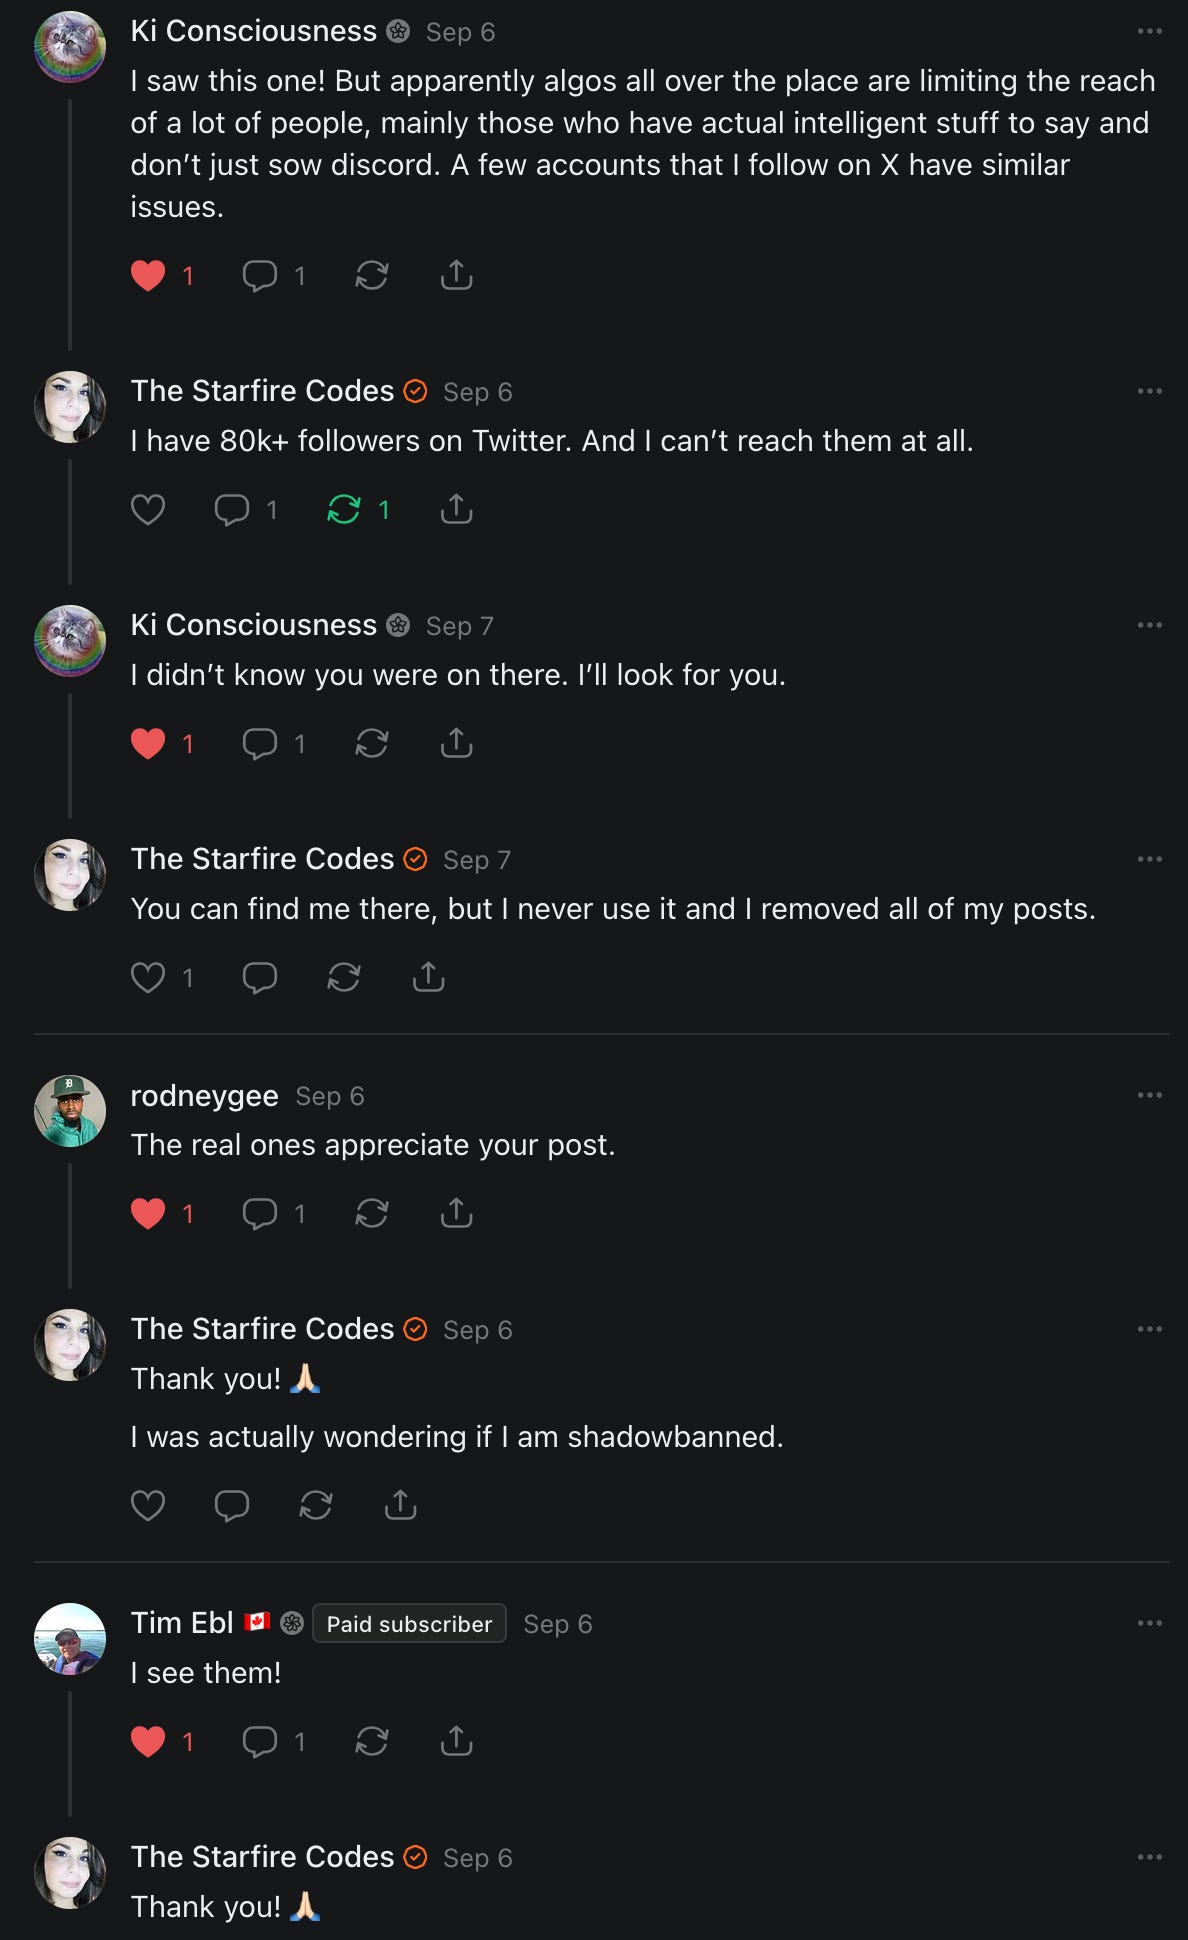The width and height of the screenshot is (1188, 1940).
Task: Open more options for rodneygee's comment
Action: (1149, 1095)
